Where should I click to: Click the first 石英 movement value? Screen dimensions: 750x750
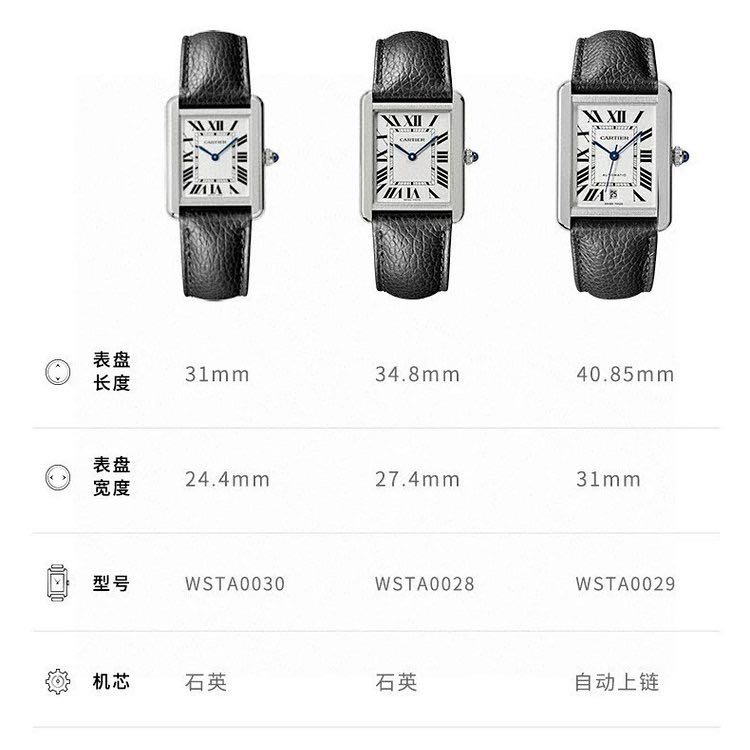(x=206, y=682)
